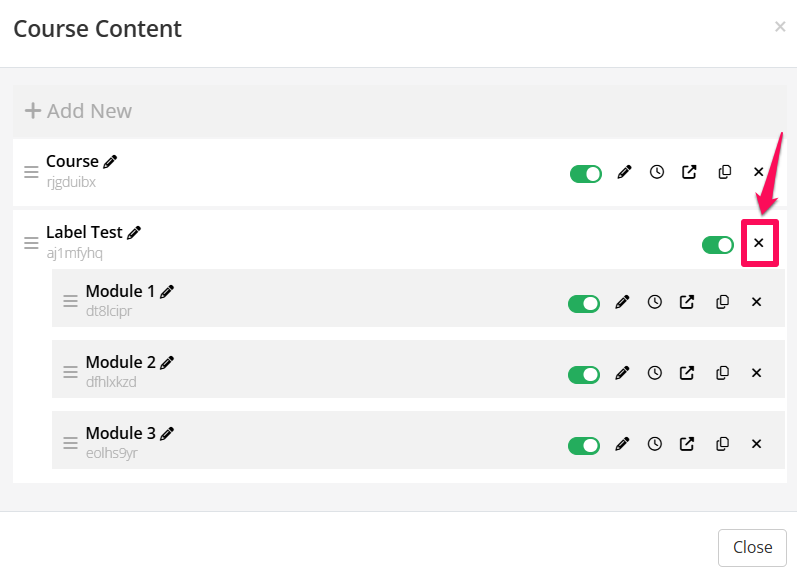Click the Label Test drag handle
Image resolution: width=797 pixels, height=576 pixels.
coord(31,243)
